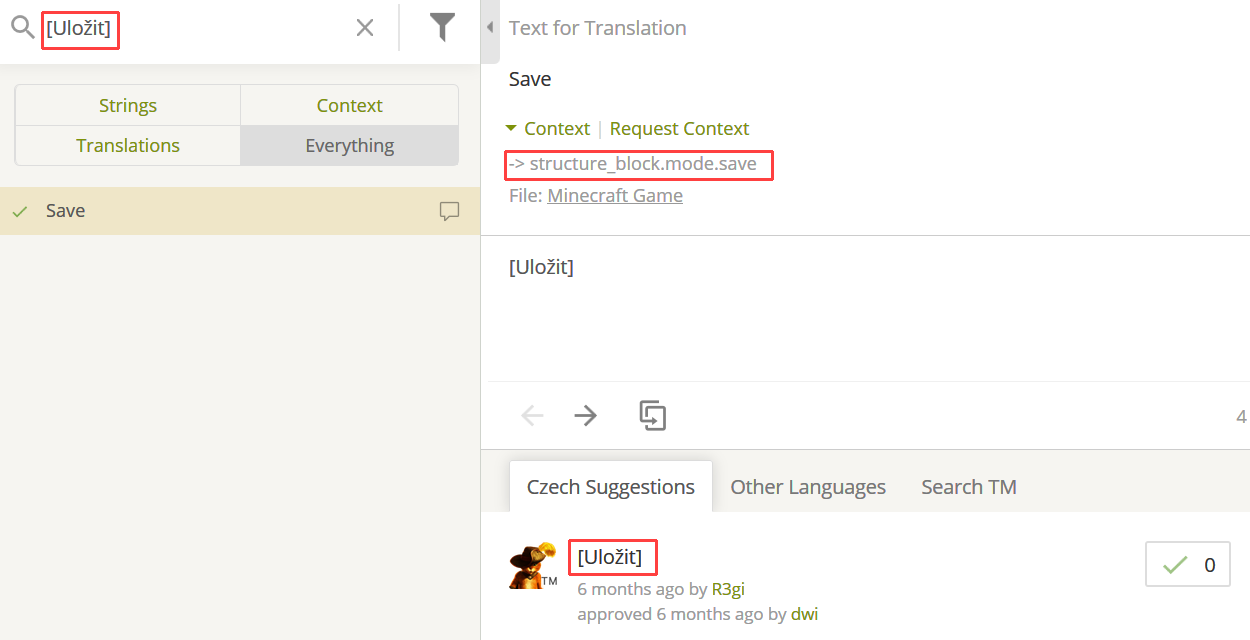1250x640 pixels.
Task: Go to the next string arrow
Action: coord(586,416)
